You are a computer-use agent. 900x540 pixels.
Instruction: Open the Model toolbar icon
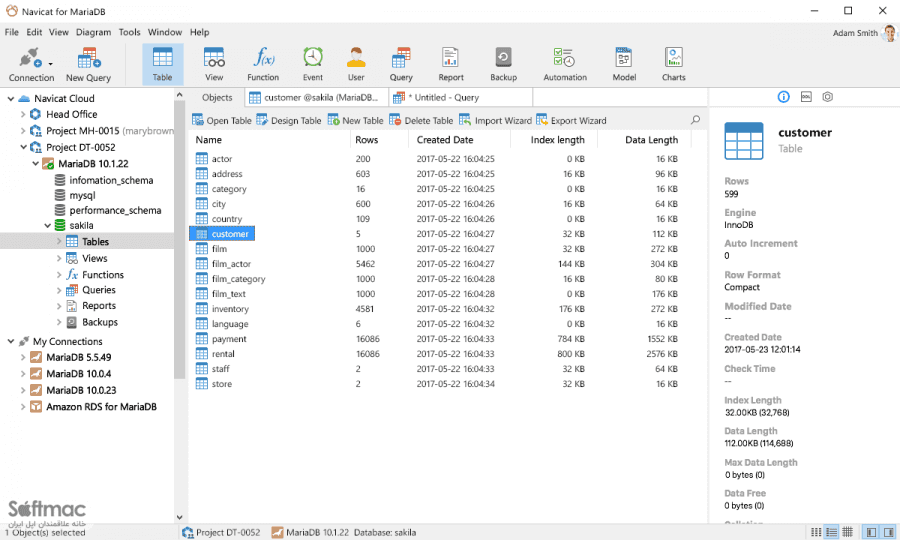coord(624,64)
